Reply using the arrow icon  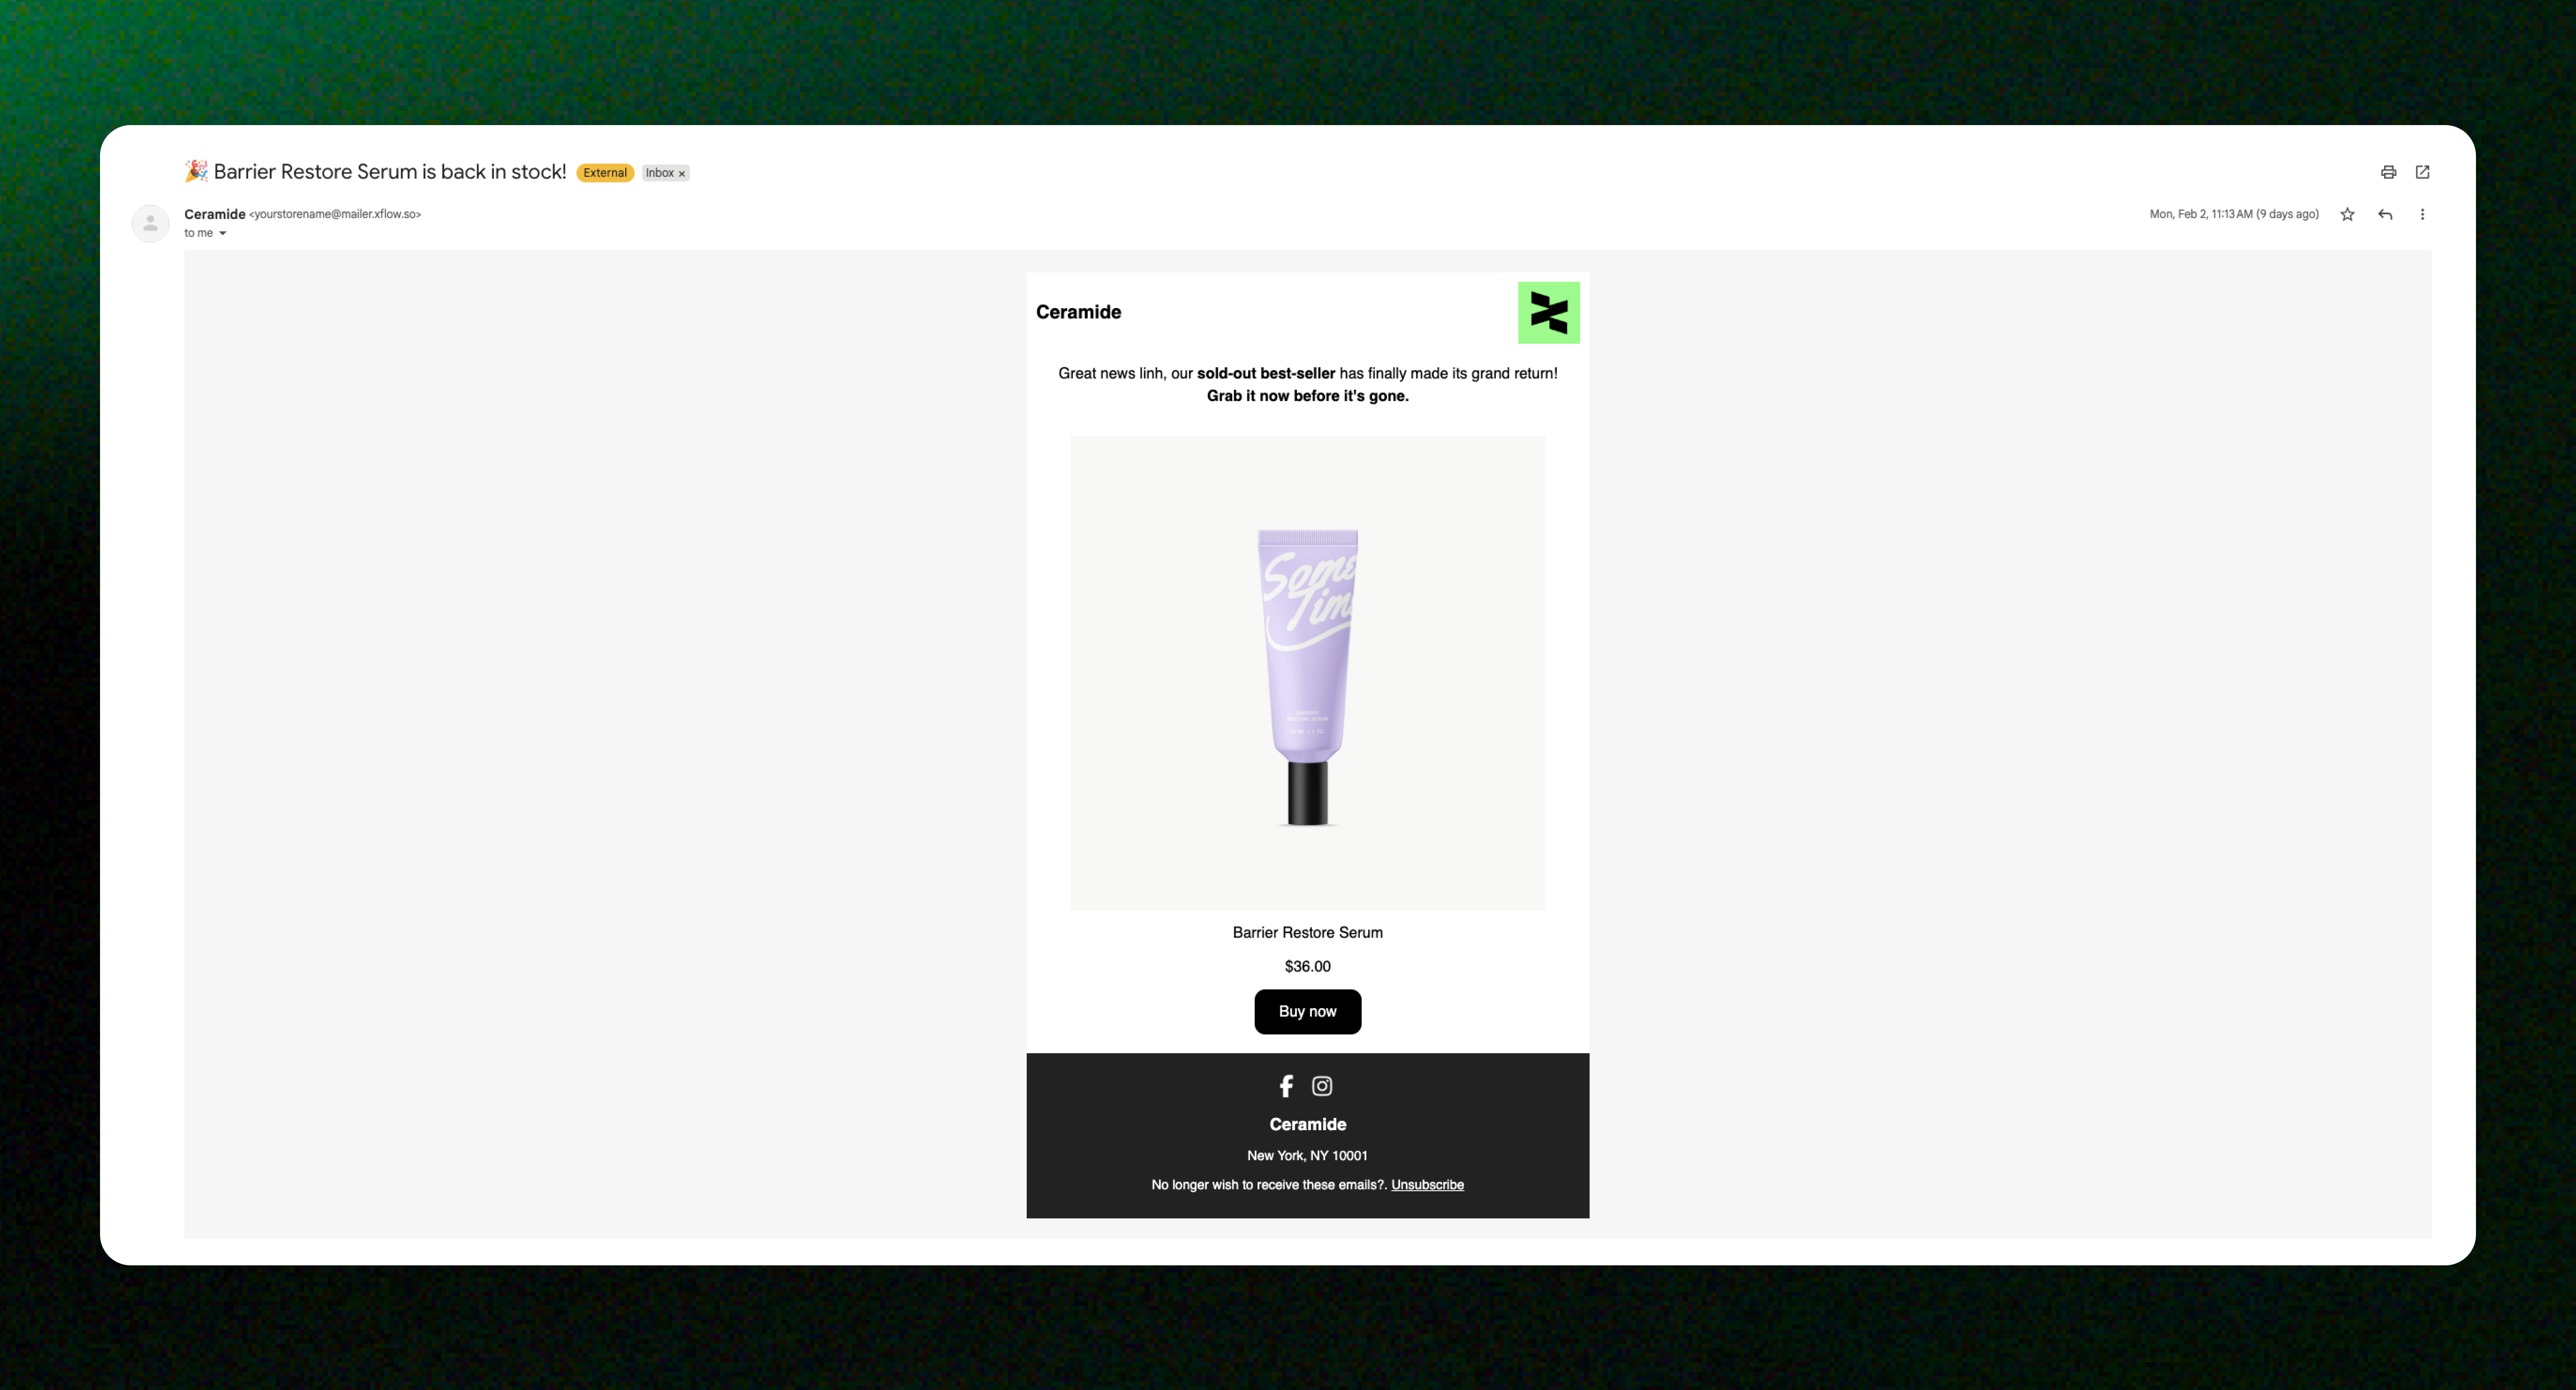point(2385,214)
